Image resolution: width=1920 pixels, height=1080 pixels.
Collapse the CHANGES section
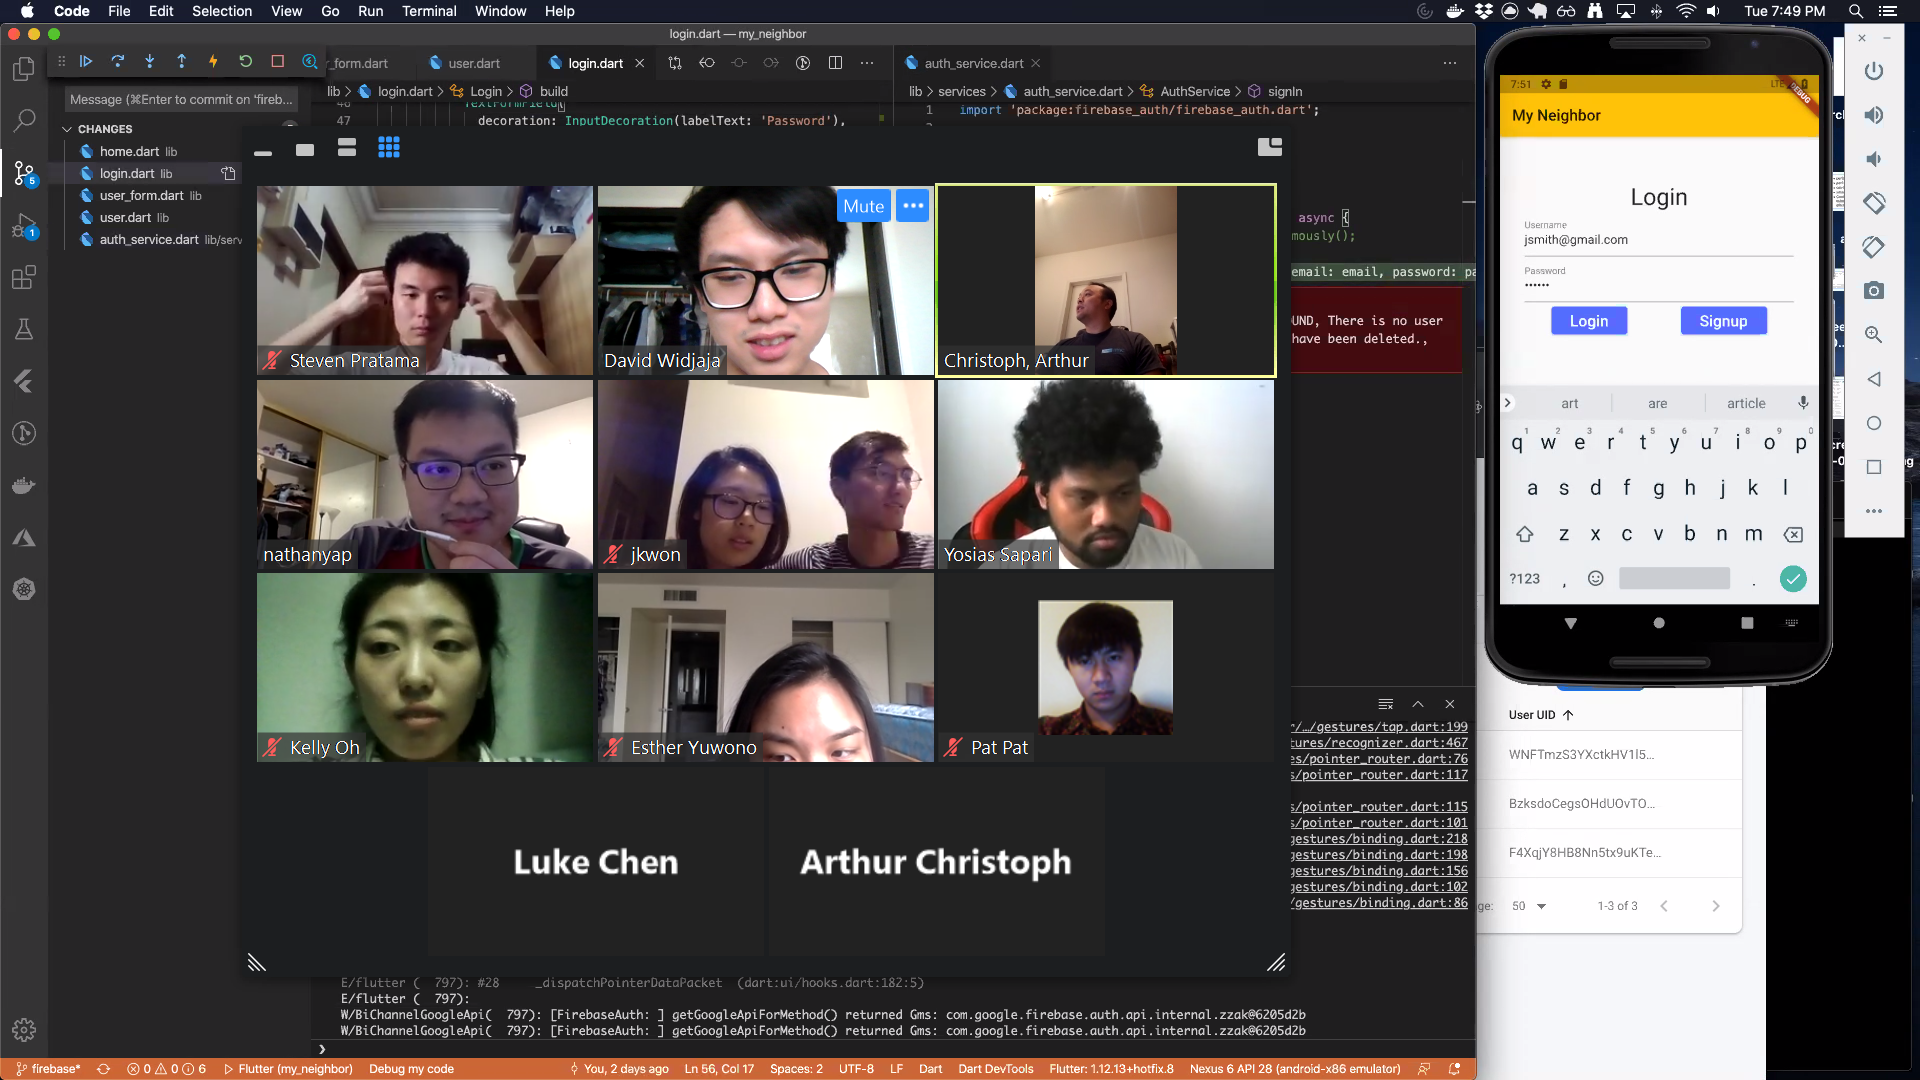coord(67,129)
